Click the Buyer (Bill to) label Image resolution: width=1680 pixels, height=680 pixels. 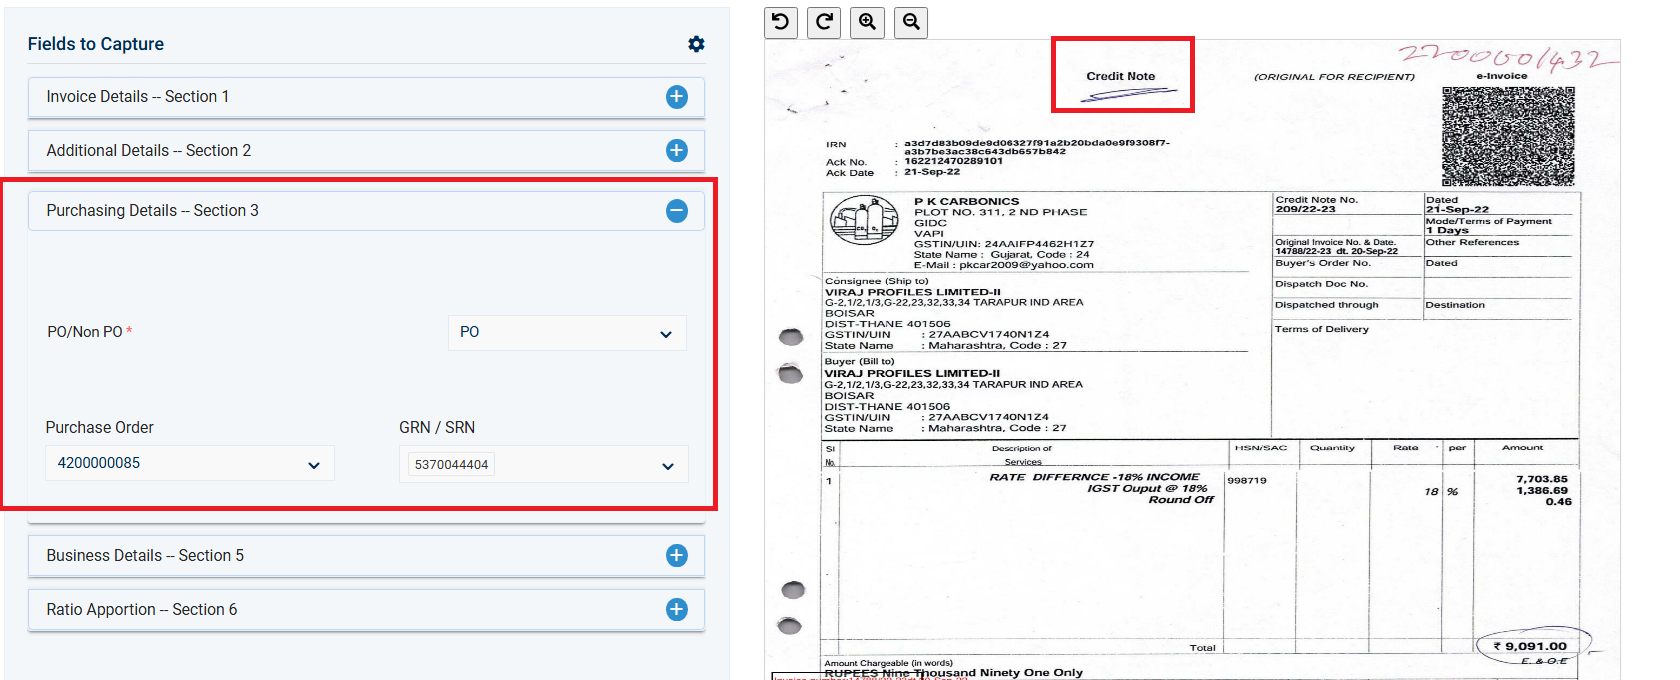point(860,362)
